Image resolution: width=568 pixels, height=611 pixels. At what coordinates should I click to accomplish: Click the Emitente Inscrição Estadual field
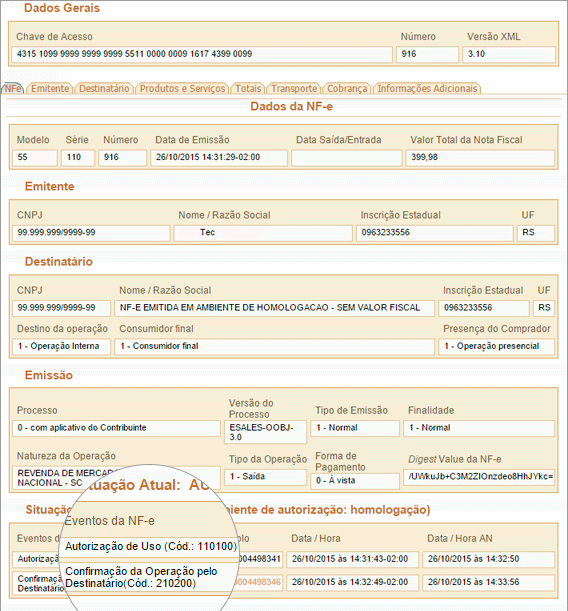click(x=434, y=233)
